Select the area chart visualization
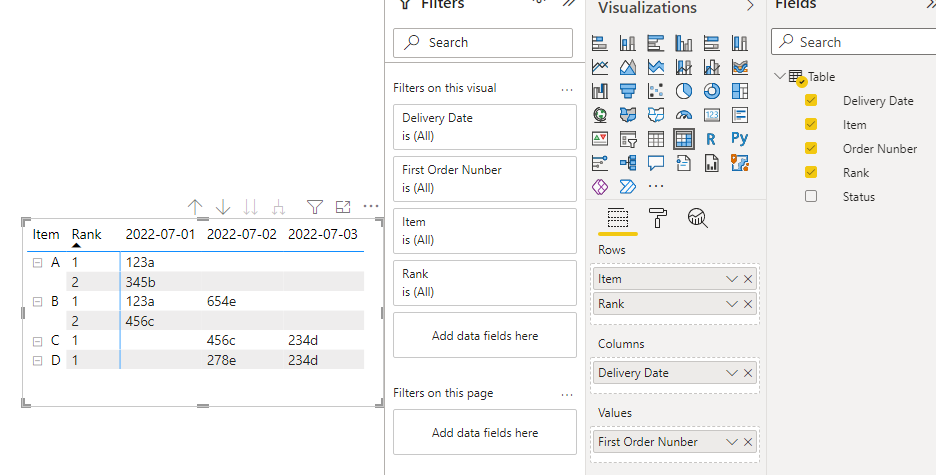Screen dimensions: 936x475 (627, 67)
